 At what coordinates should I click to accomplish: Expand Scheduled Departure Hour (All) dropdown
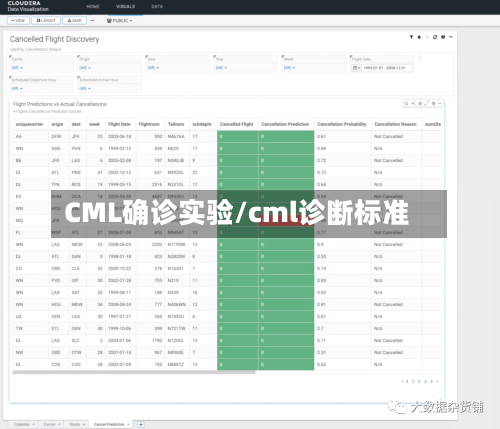click(17, 89)
